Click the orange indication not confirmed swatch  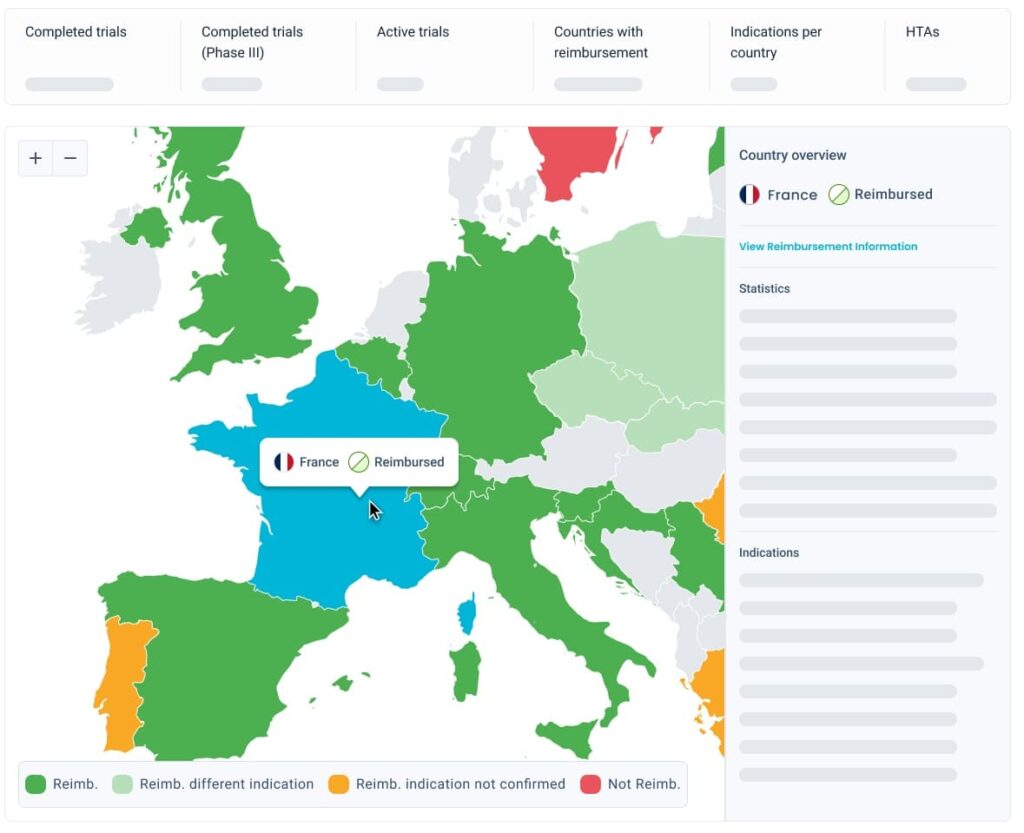point(338,784)
